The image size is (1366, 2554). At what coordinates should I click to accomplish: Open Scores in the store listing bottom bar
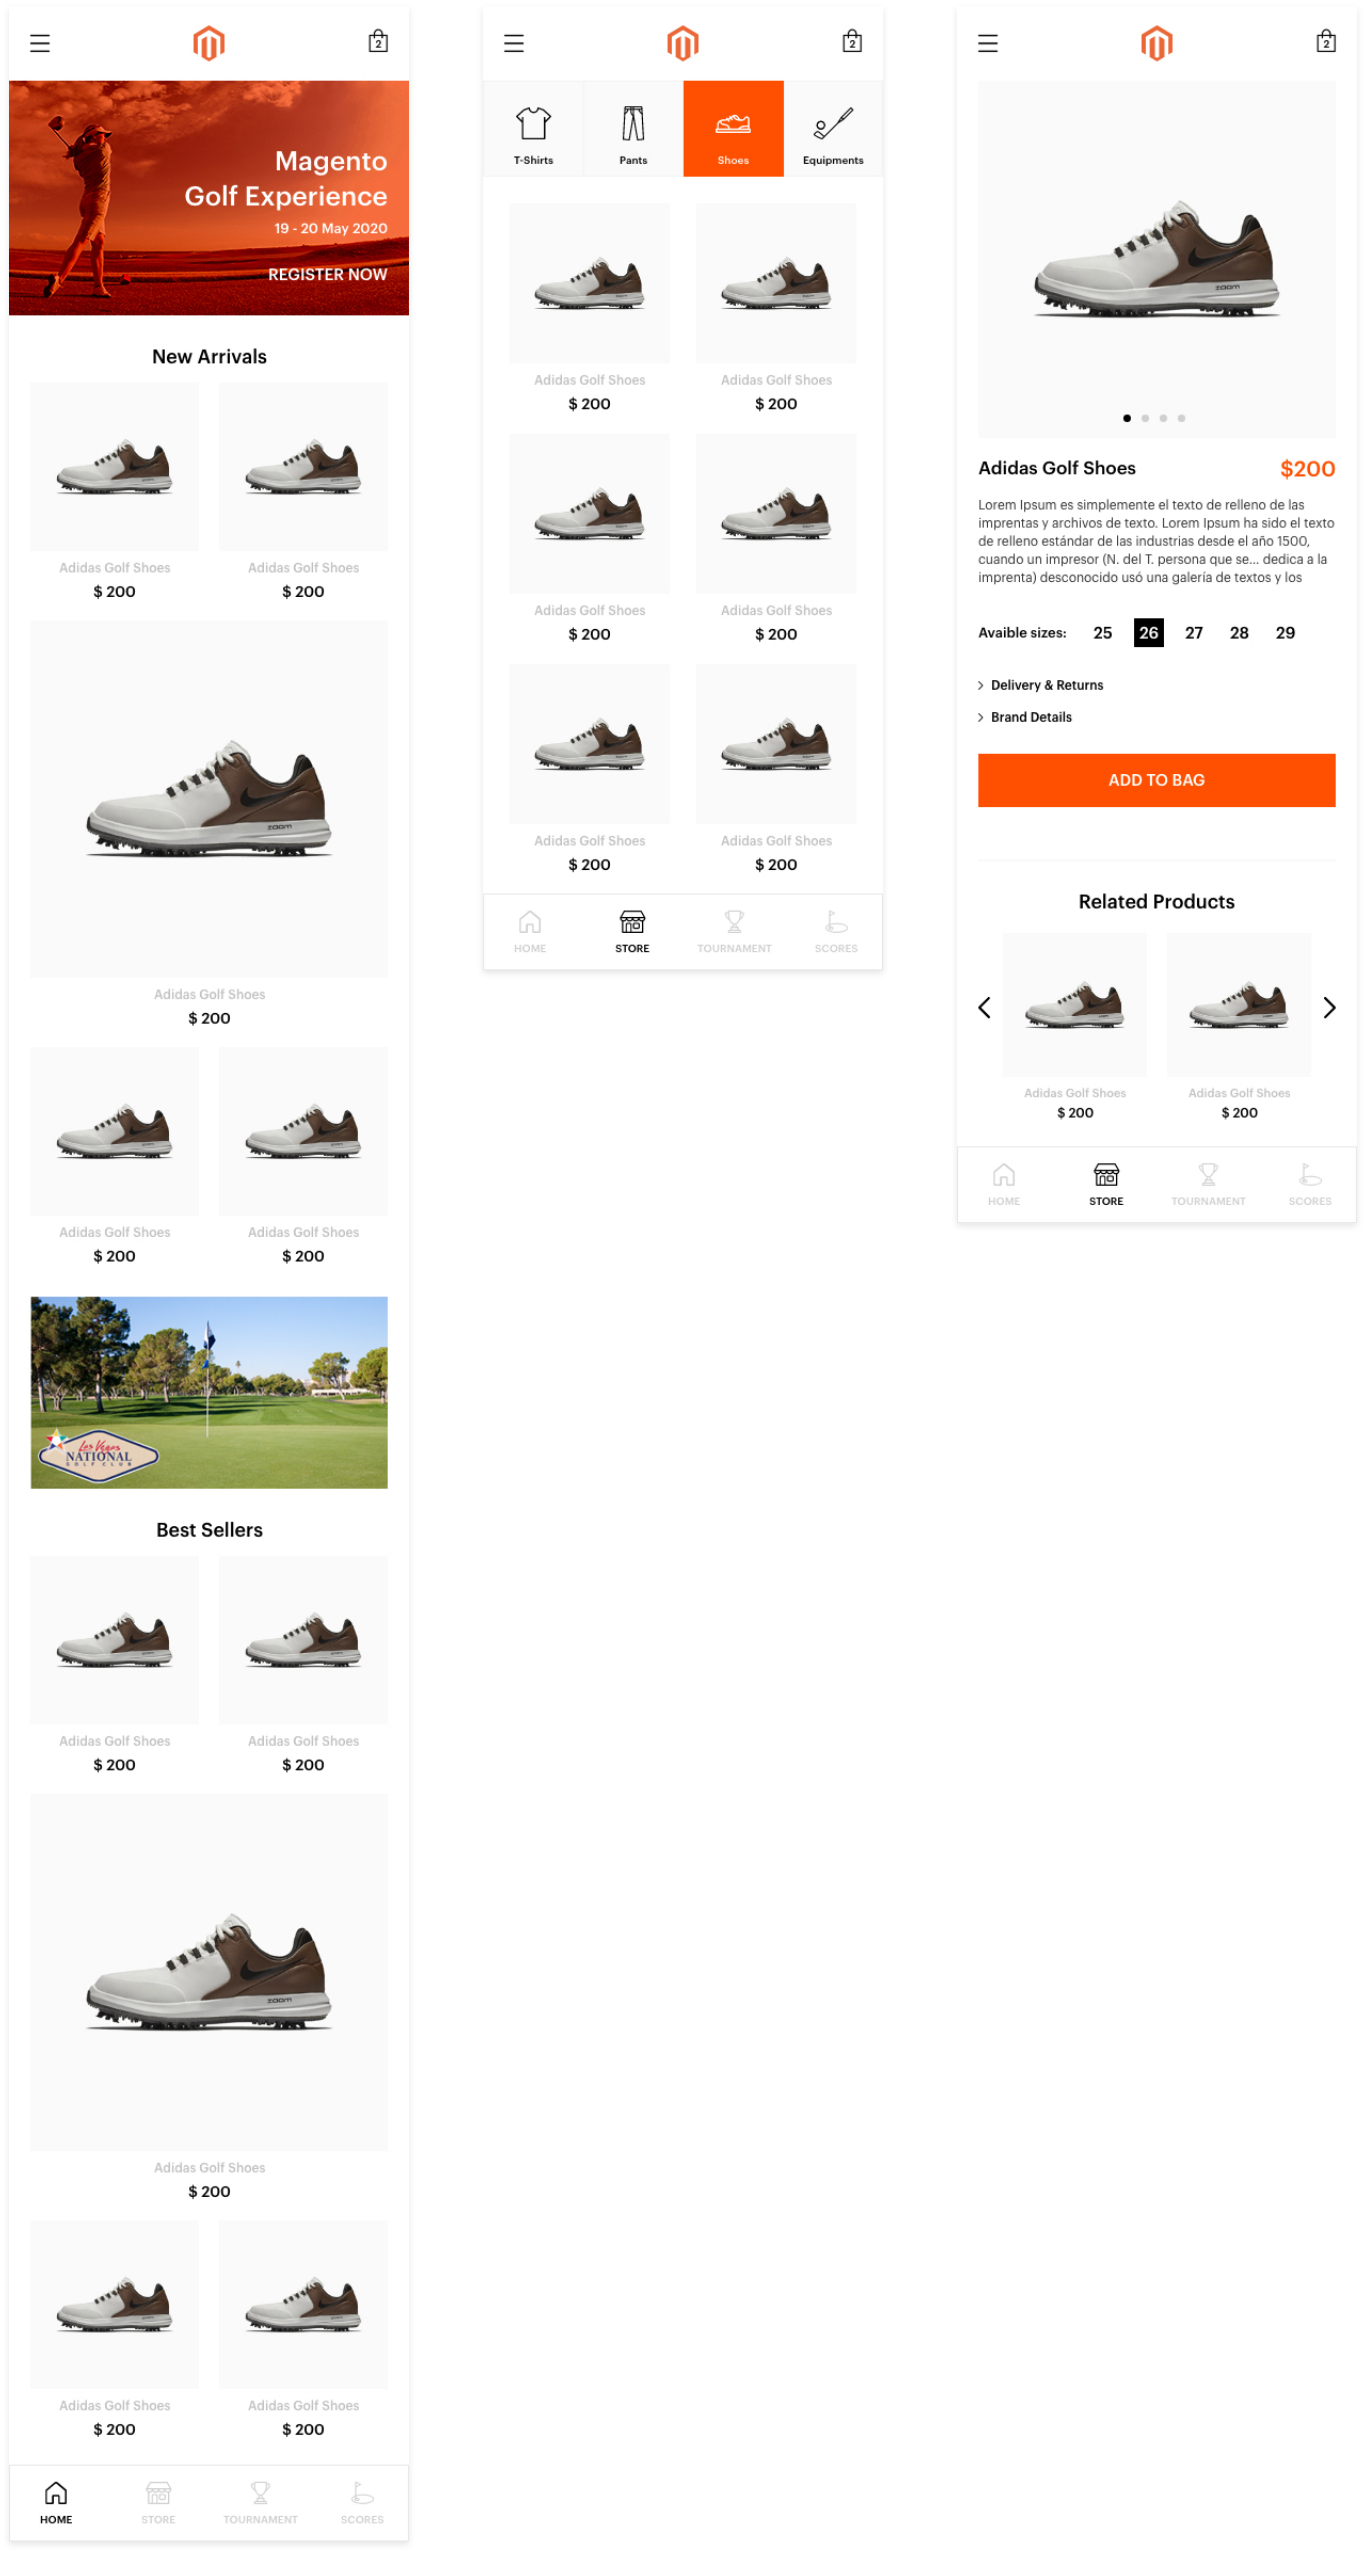pyautogui.click(x=836, y=932)
